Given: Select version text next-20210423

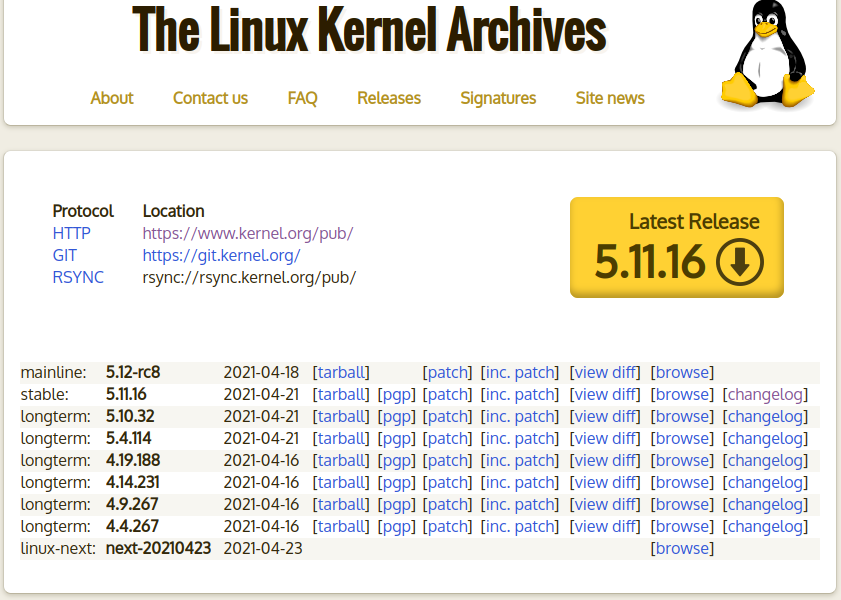Looking at the screenshot, I should coord(158,548).
